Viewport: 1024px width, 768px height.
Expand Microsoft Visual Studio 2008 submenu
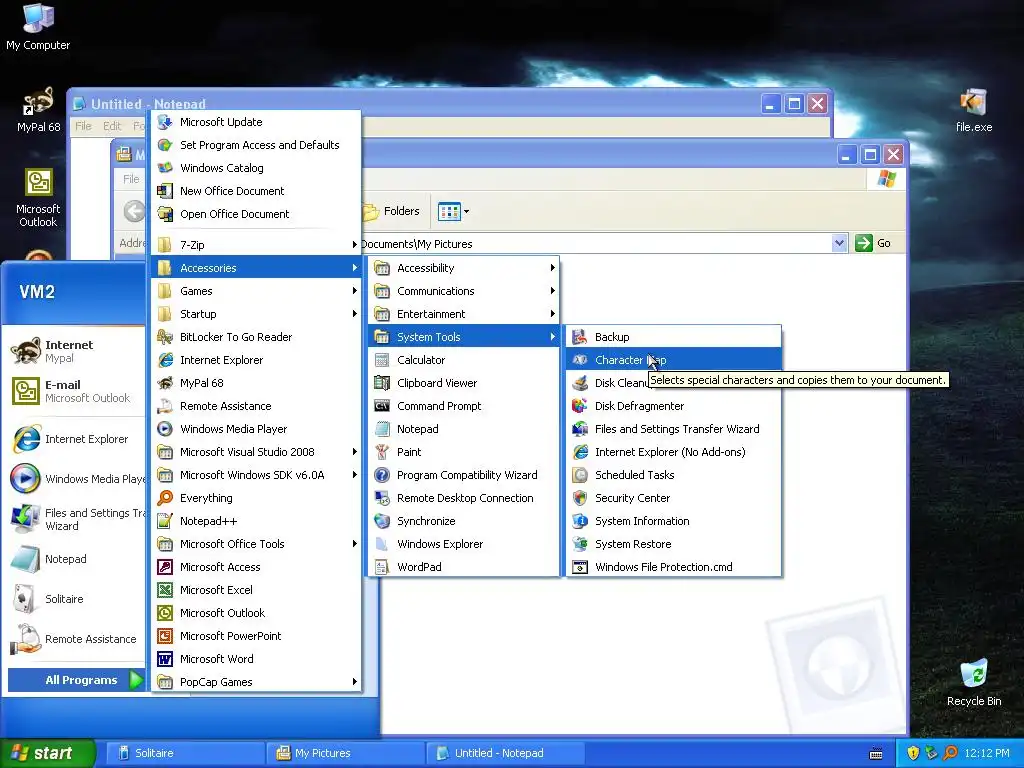click(x=257, y=452)
